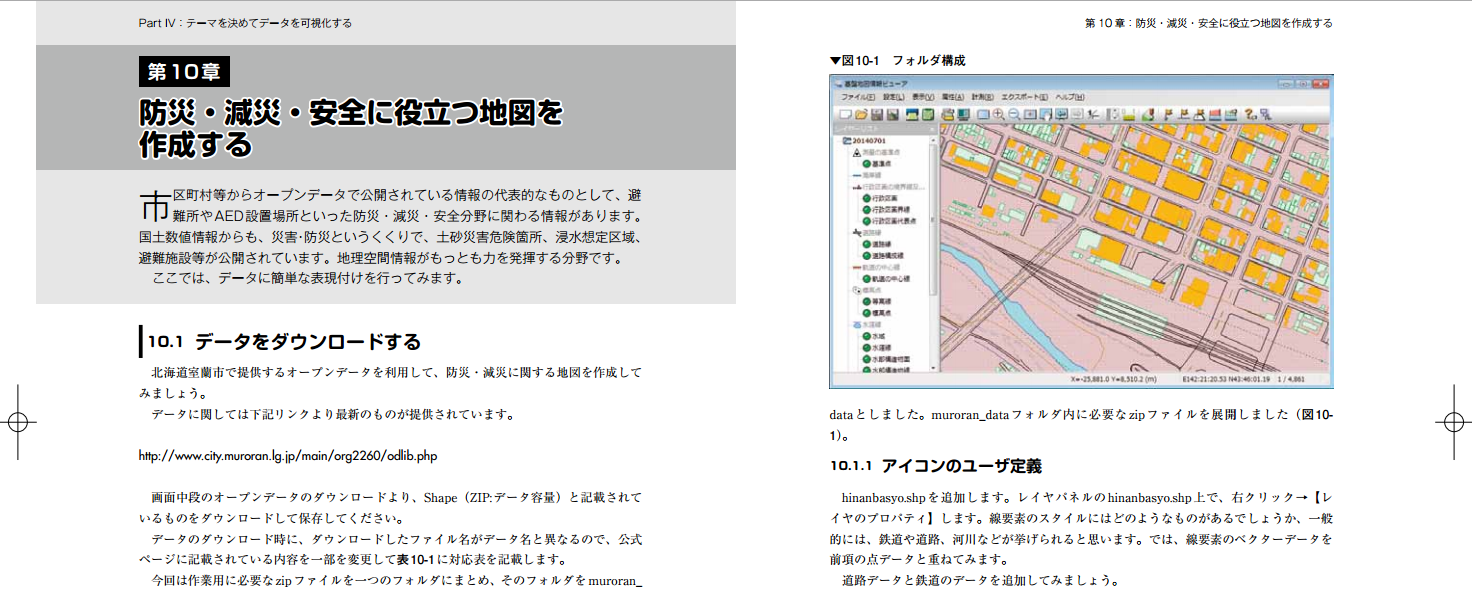Toggle green circle for 水部構造物面 layer
This screenshot has width=1472, height=608.
(867, 359)
